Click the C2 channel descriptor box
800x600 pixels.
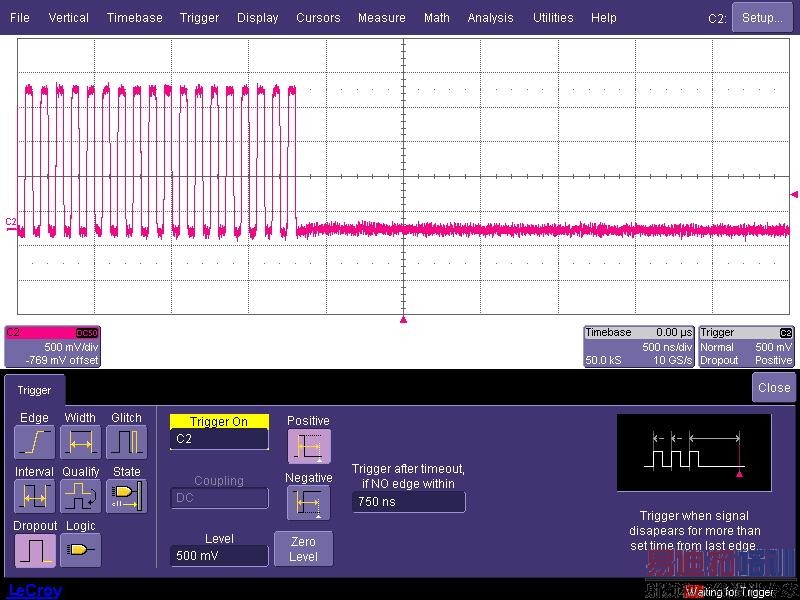coord(52,346)
